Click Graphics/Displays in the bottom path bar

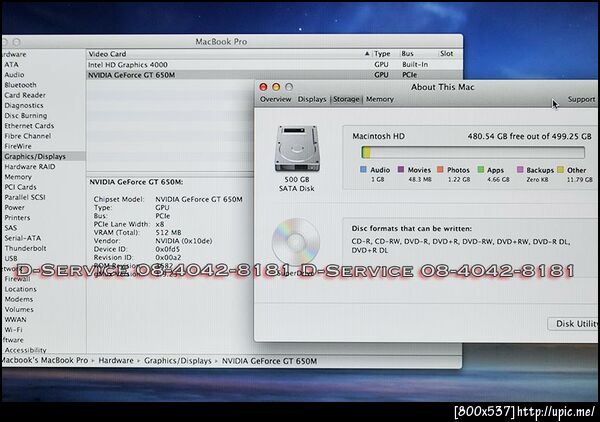(178, 360)
